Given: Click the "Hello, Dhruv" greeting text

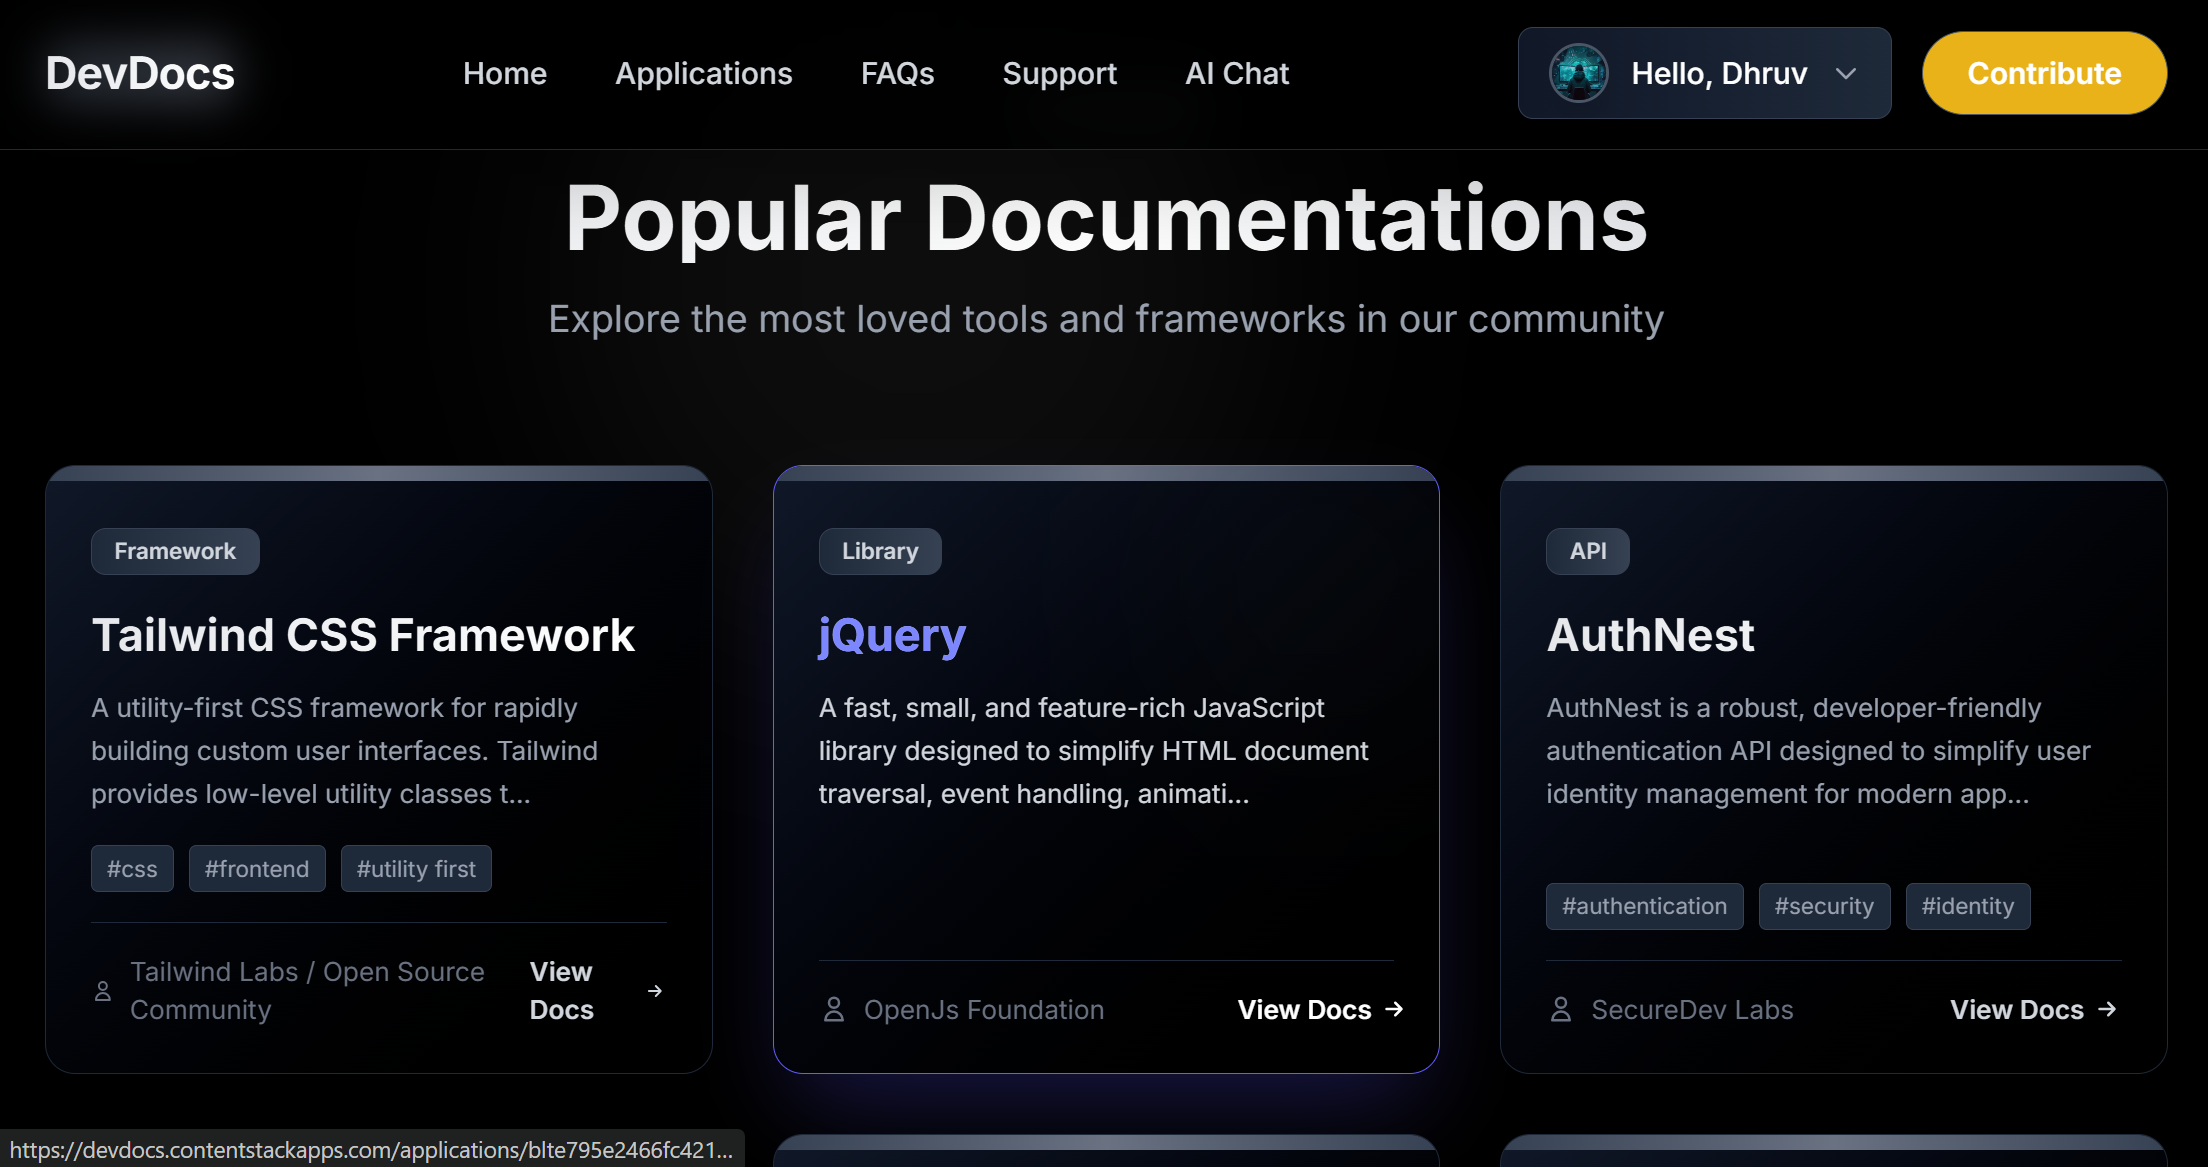Looking at the screenshot, I should pyautogui.click(x=1719, y=73).
